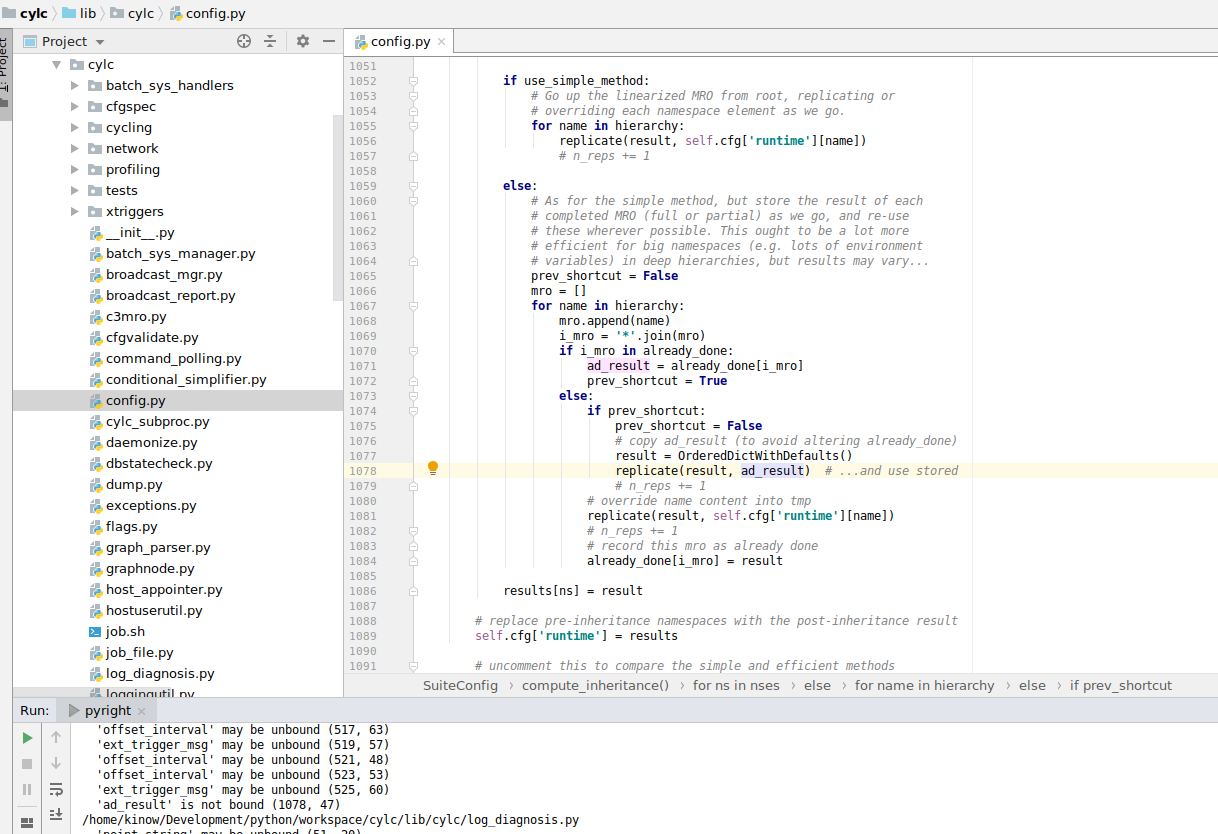This screenshot has height=834, width=1218.
Task: Hide the Project panel with minus icon
Action: click(329, 41)
